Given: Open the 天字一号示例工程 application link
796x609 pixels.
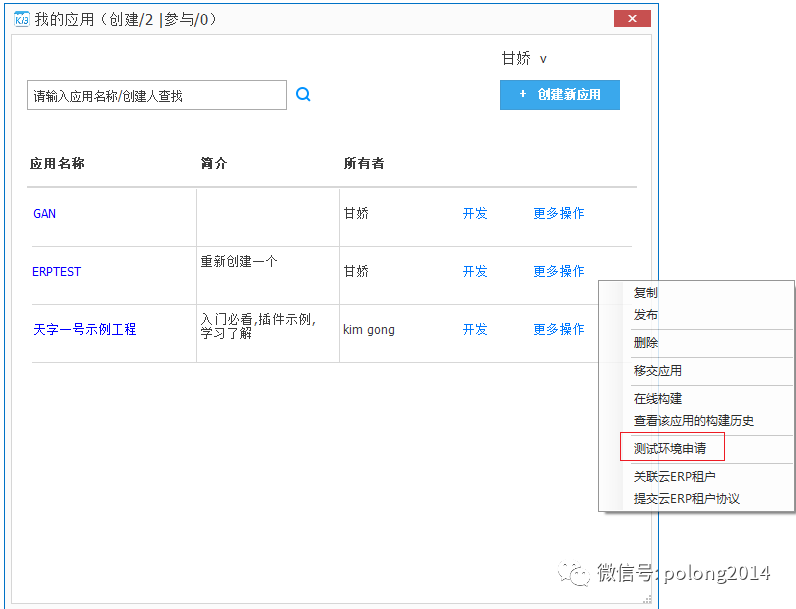Looking at the screenshot, I should pyautogui.click(x=85, y=329).
